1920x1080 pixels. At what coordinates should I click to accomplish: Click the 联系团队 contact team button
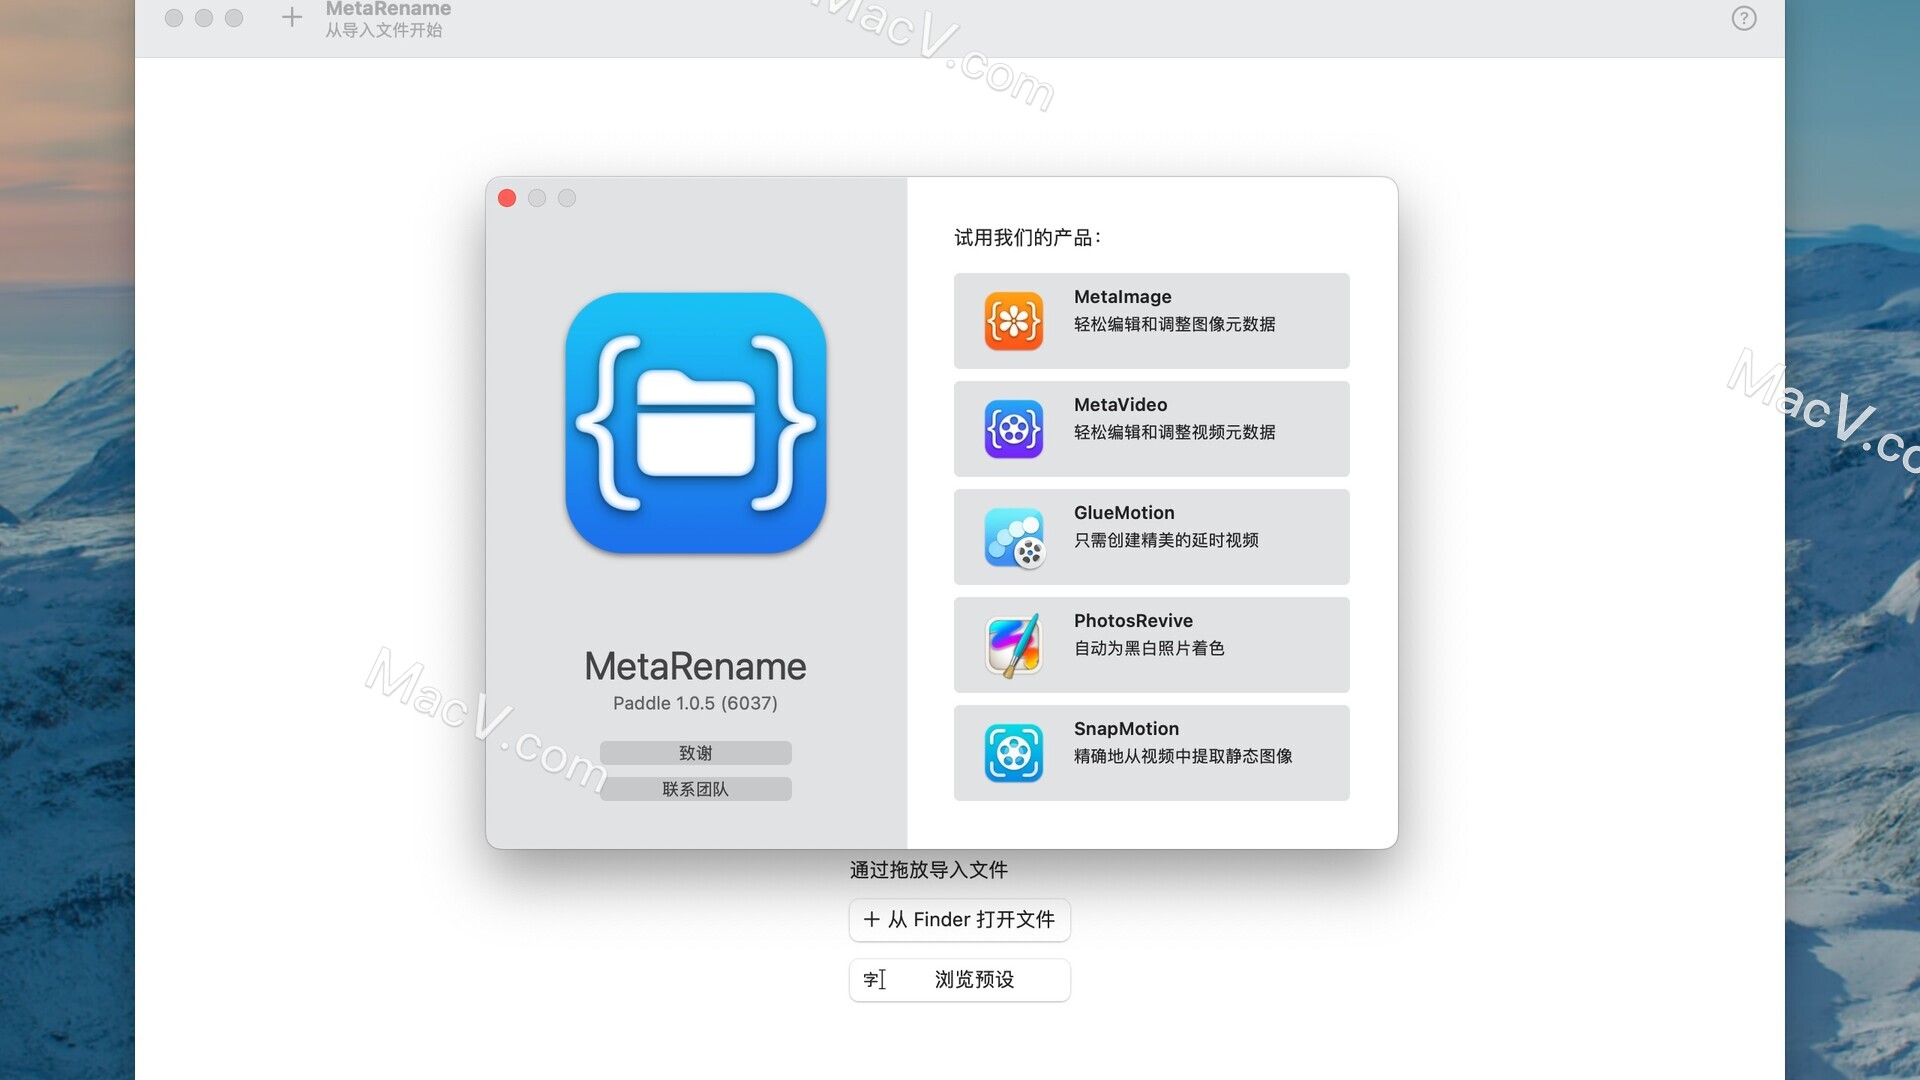[696, 789]
